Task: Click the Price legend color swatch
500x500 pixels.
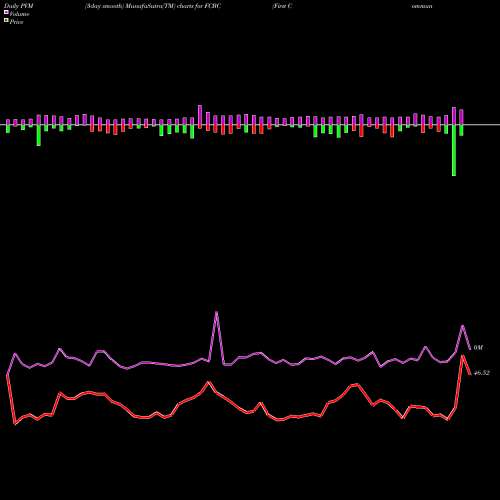Action: [x=6, y=21]
